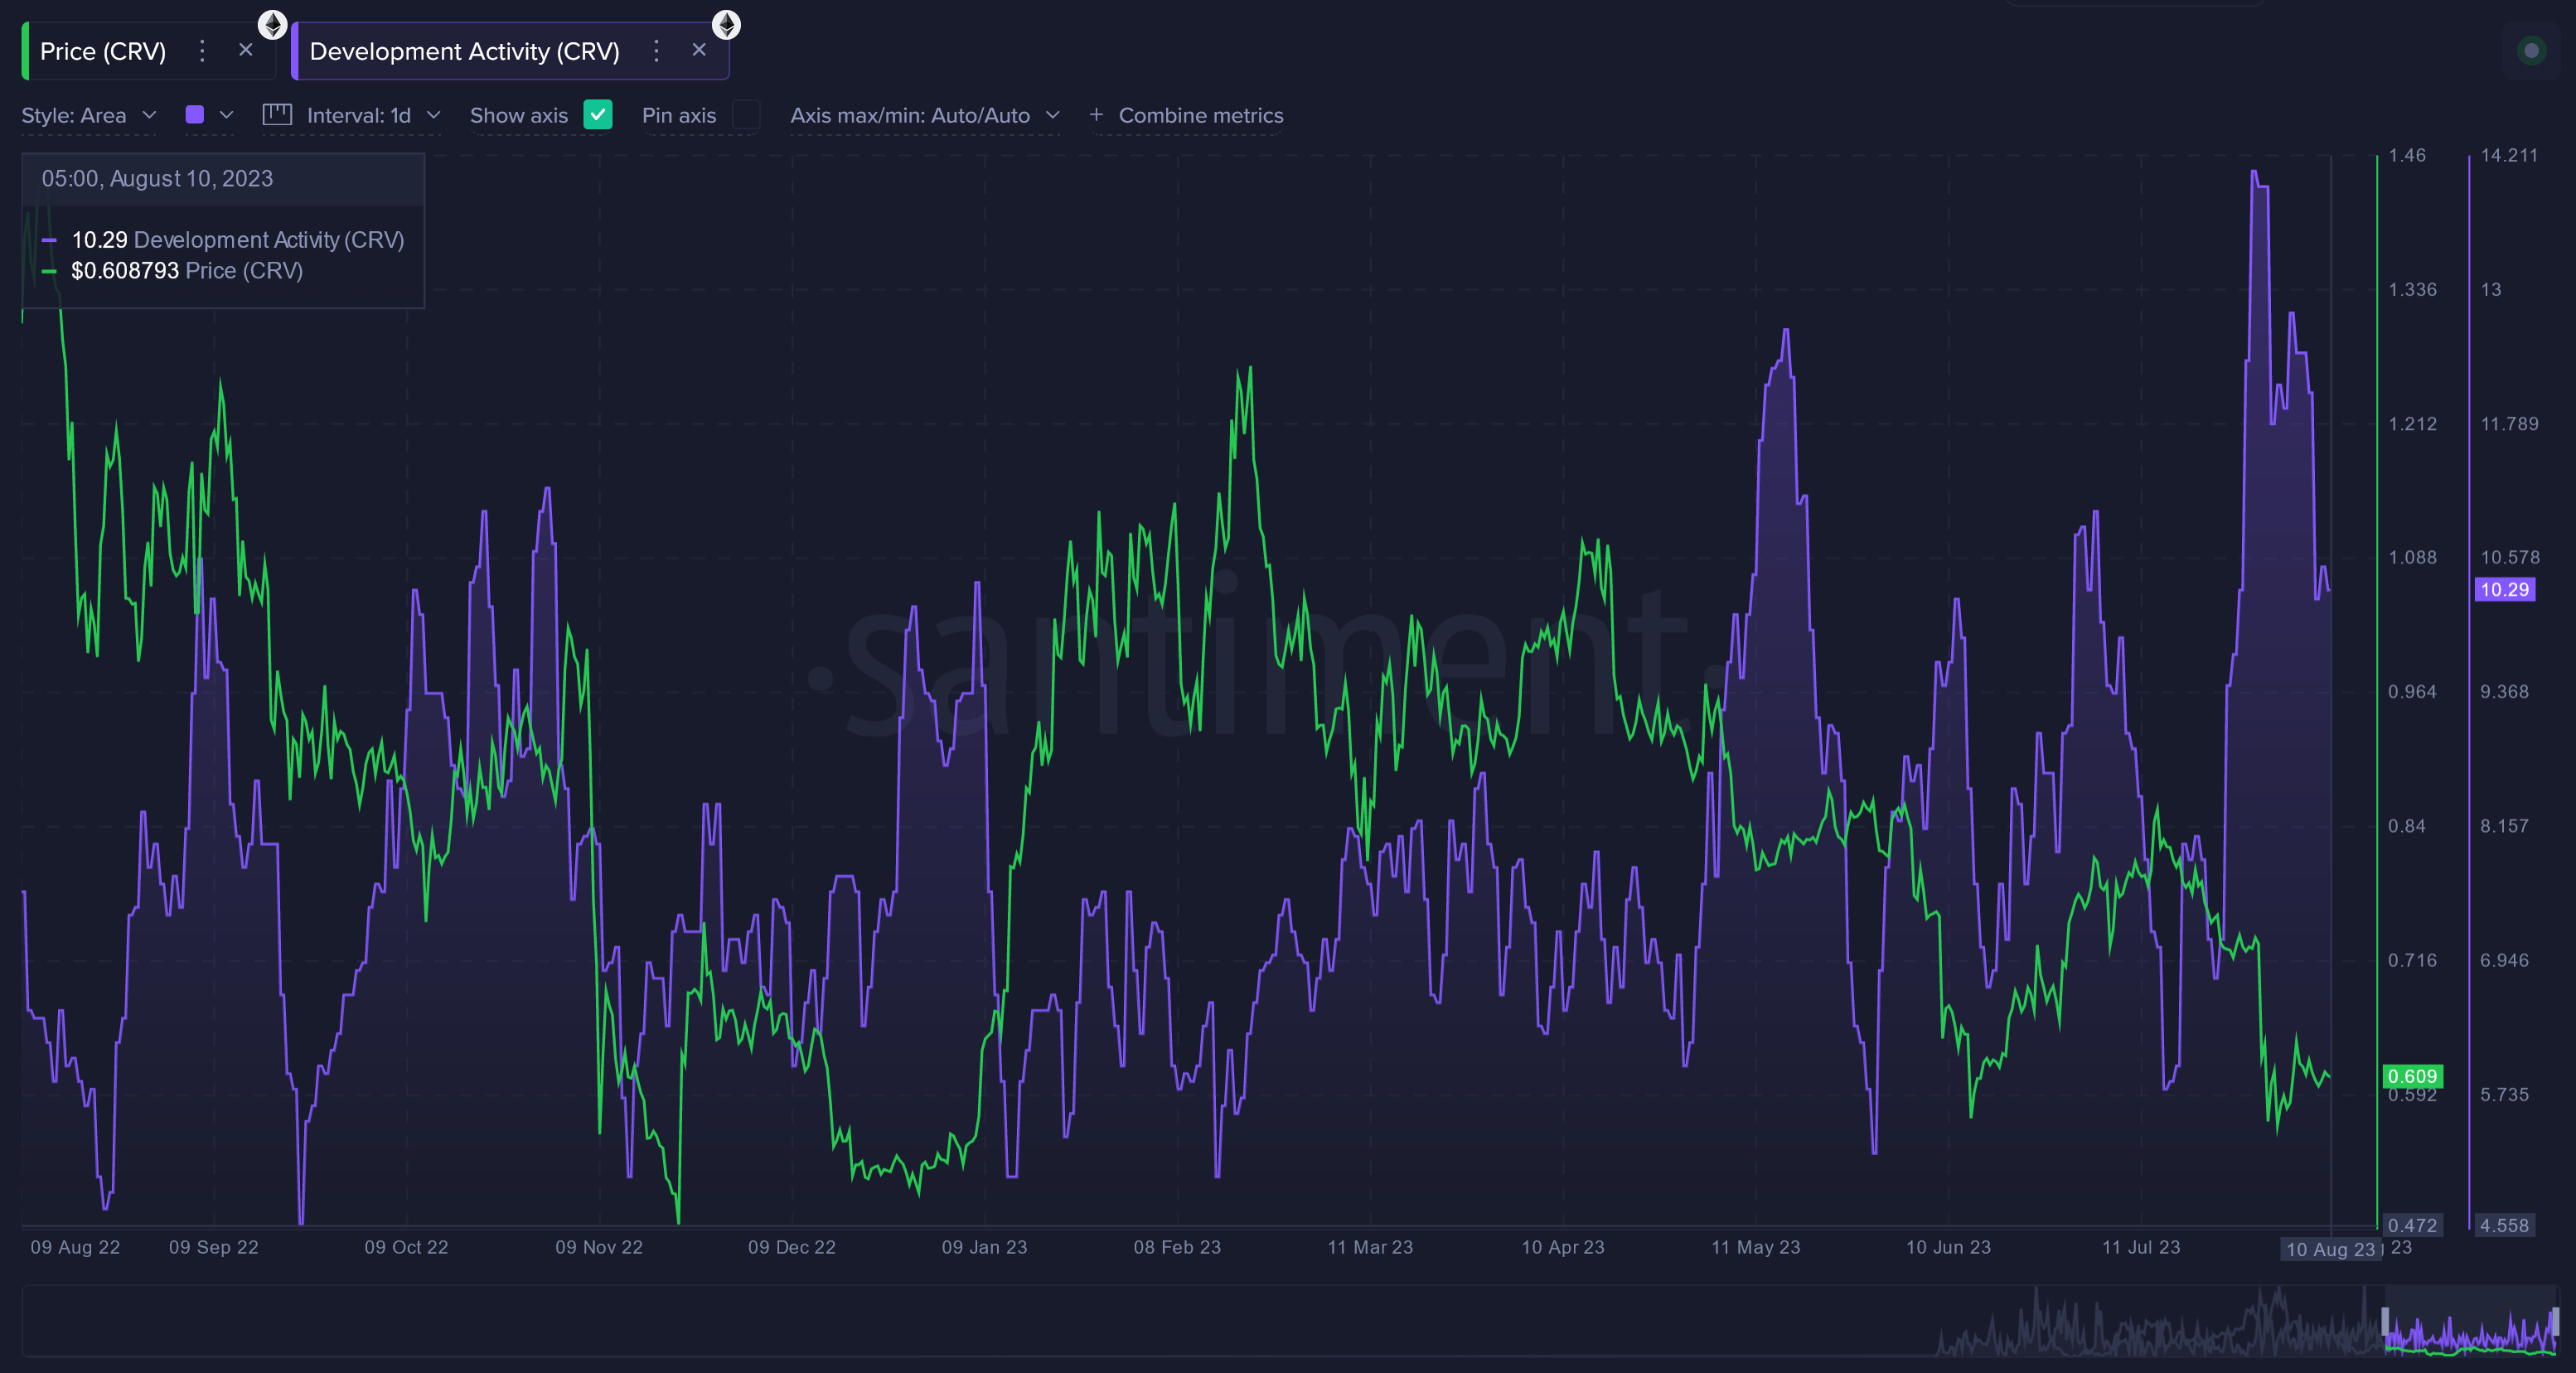Click the 11.789 activity axis label

click(x=2509, y=423)
